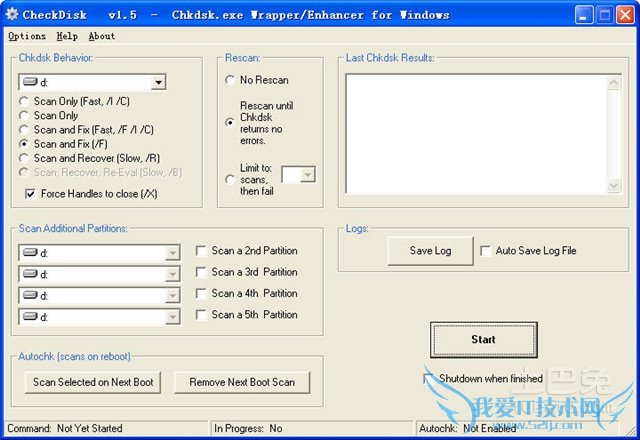Select Limit to scans, then fail

[x=231, y=179]
